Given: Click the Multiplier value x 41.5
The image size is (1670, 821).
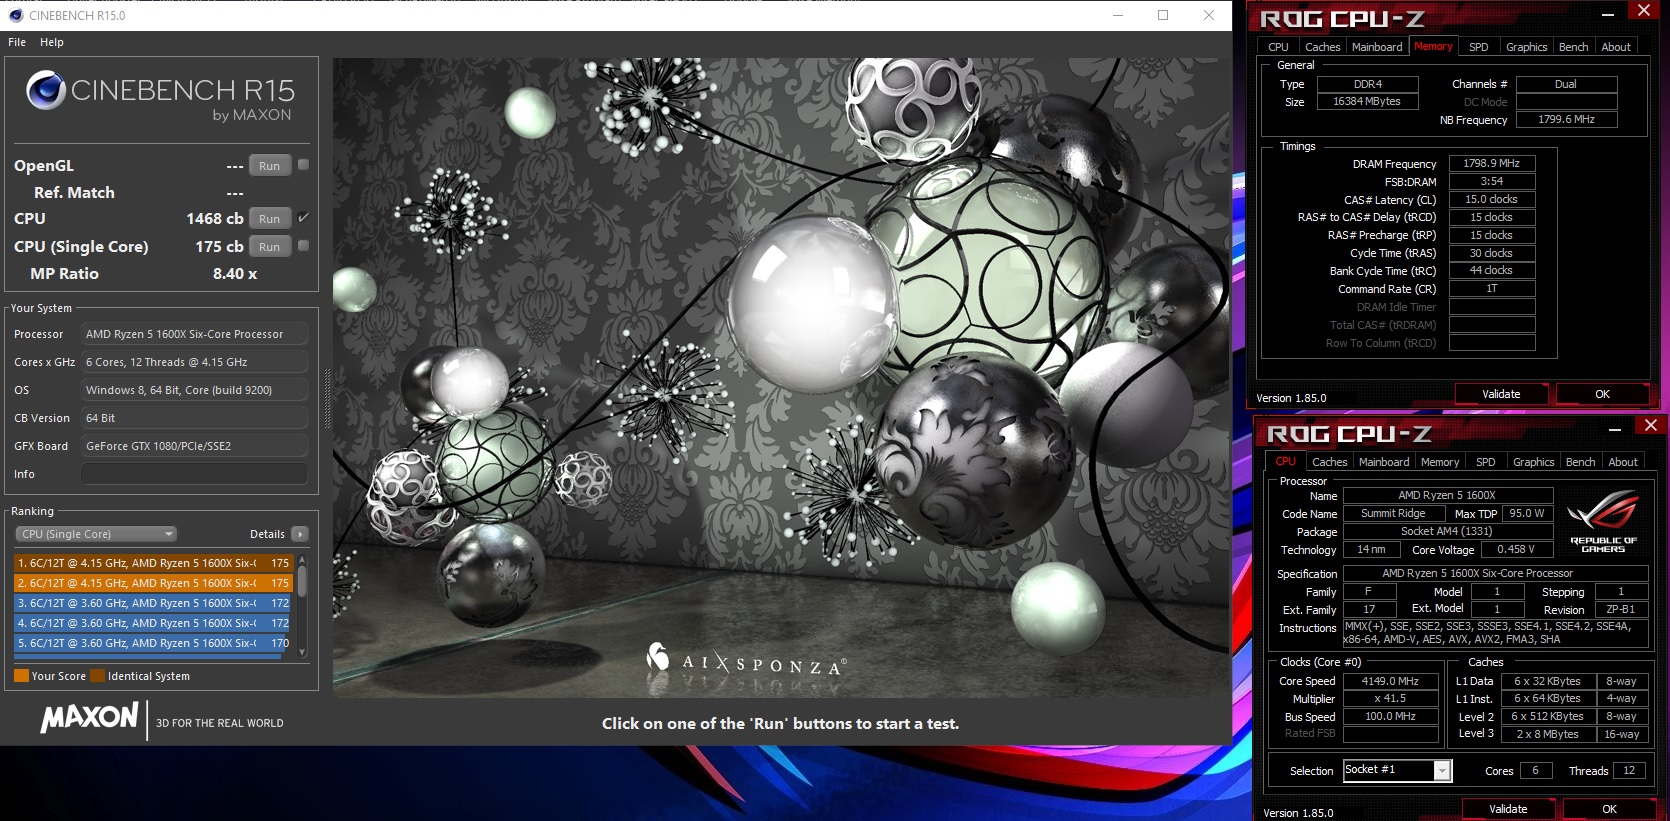Looking at the screenshot, I should 1390,699.
